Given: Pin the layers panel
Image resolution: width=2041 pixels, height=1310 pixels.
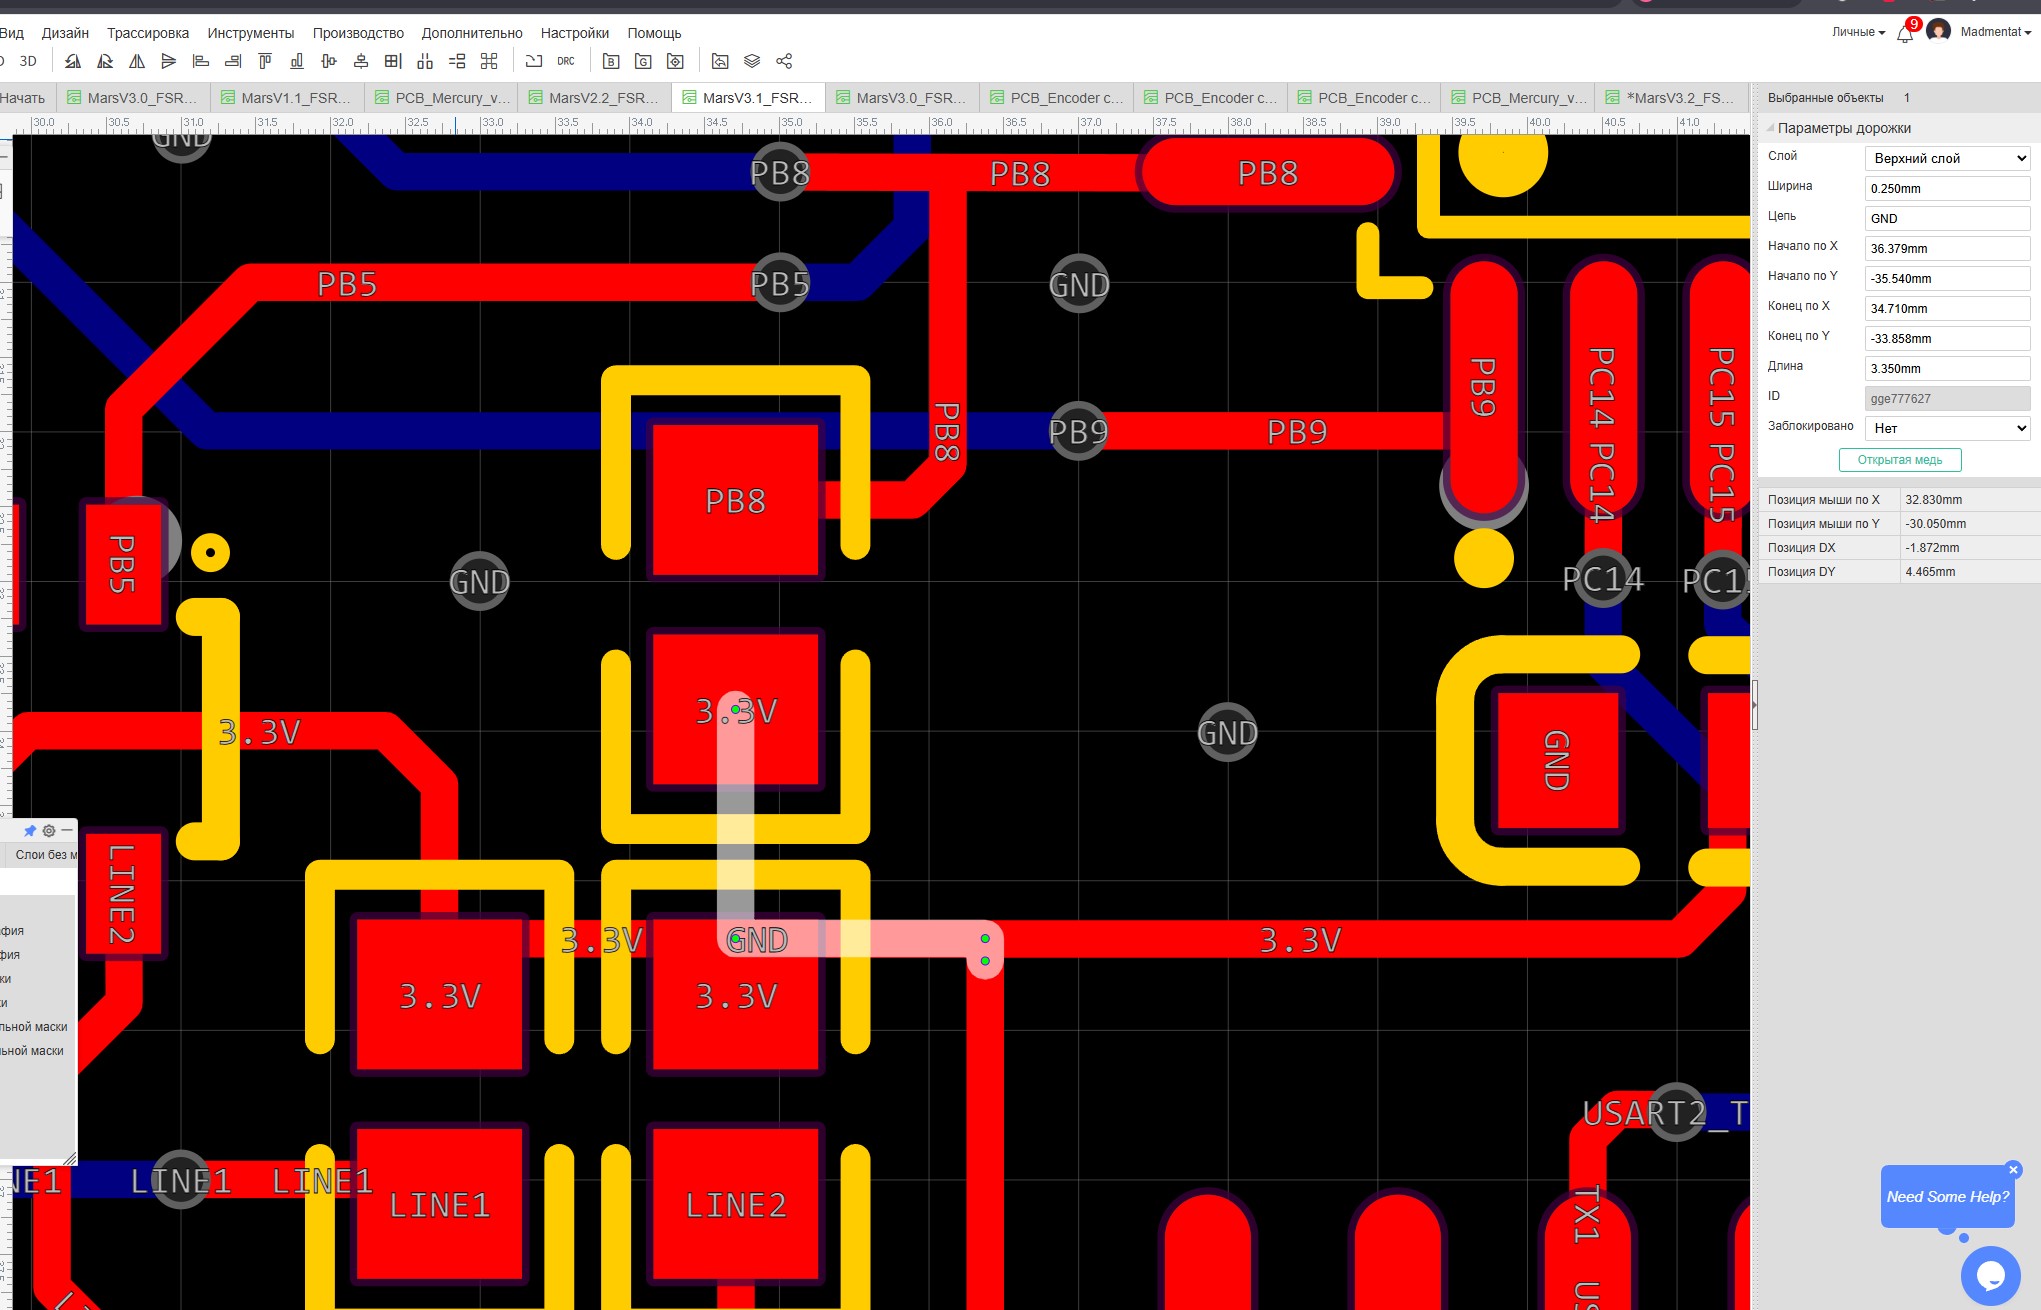Looking at the screenshot, I should tap(30, 830).
